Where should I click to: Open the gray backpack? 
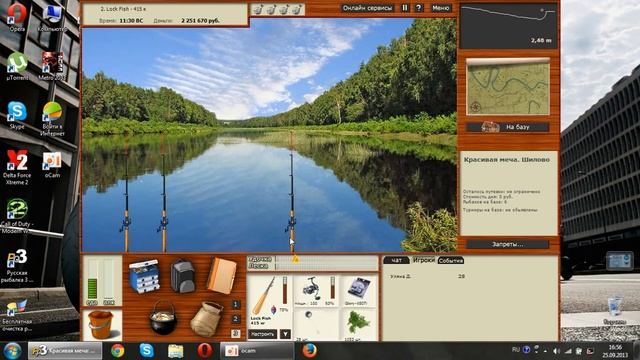point(182,276)
